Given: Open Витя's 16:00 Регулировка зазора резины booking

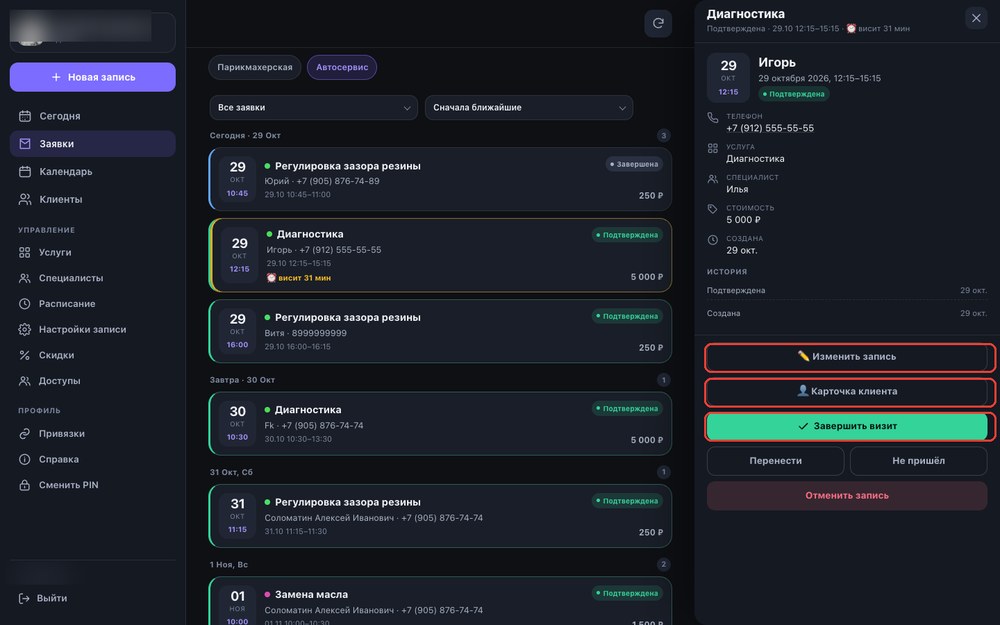Looking at the screenshot, I should (440, 332).
